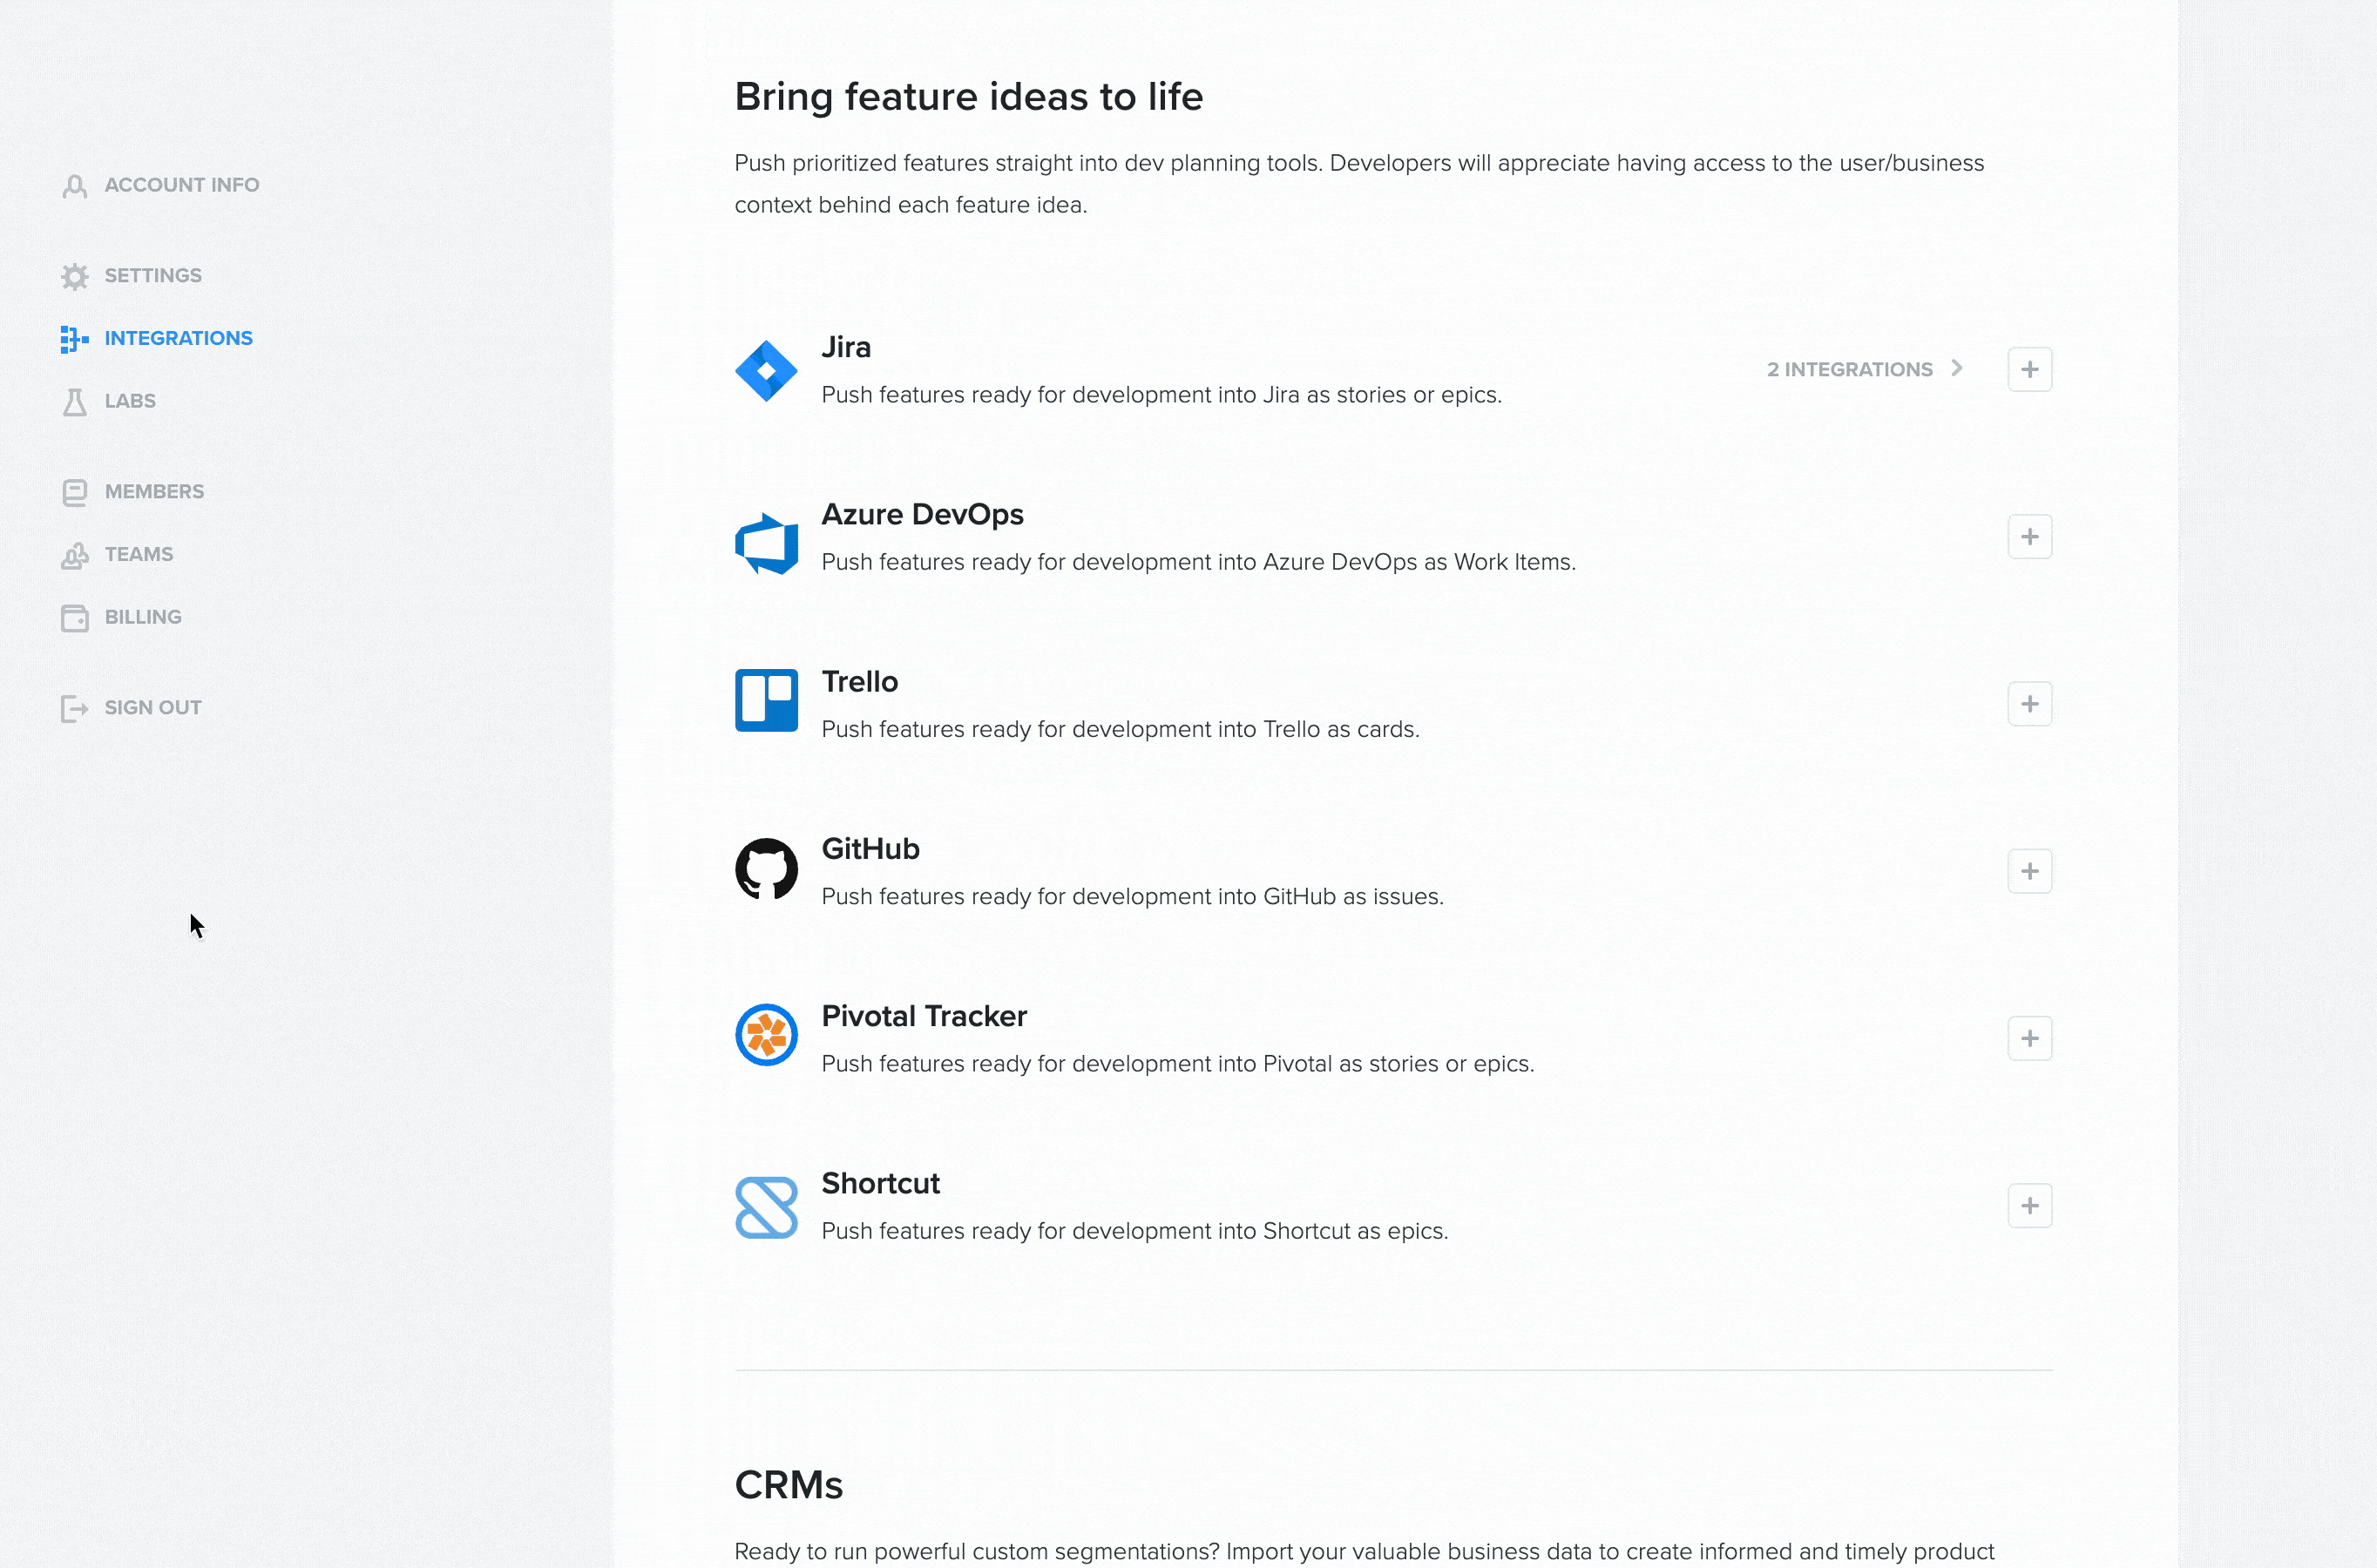This screenshot has width=2377, height=1568.
Task: Add a Shortcut integration
Action: coord(2030,1205)
